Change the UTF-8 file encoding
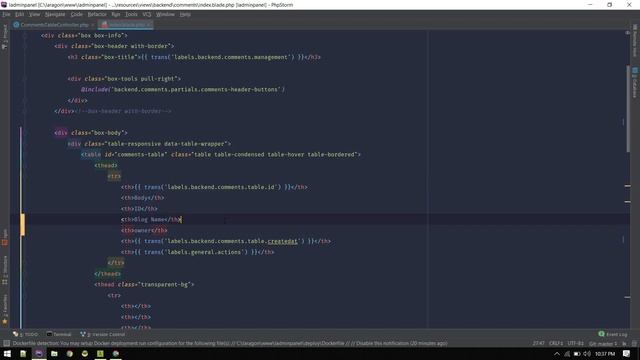The height and width of the screenshot is (360, 640). coord(576,343)
